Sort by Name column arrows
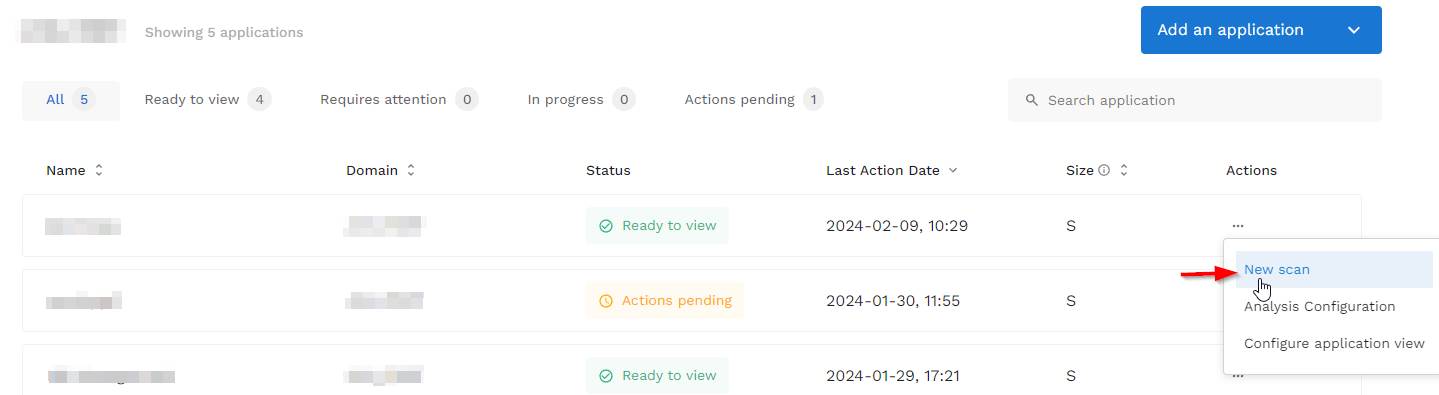 [98, 171]
